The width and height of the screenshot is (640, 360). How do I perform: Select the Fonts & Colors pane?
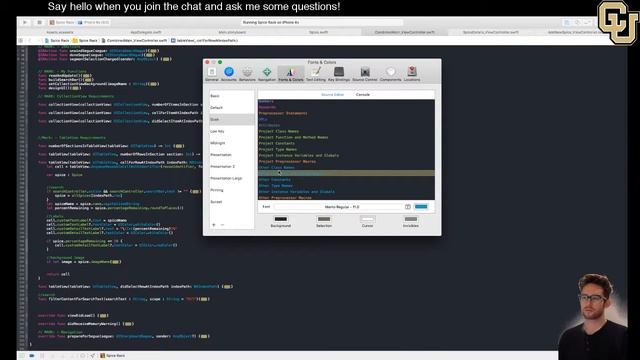click(x=291, y=74)
